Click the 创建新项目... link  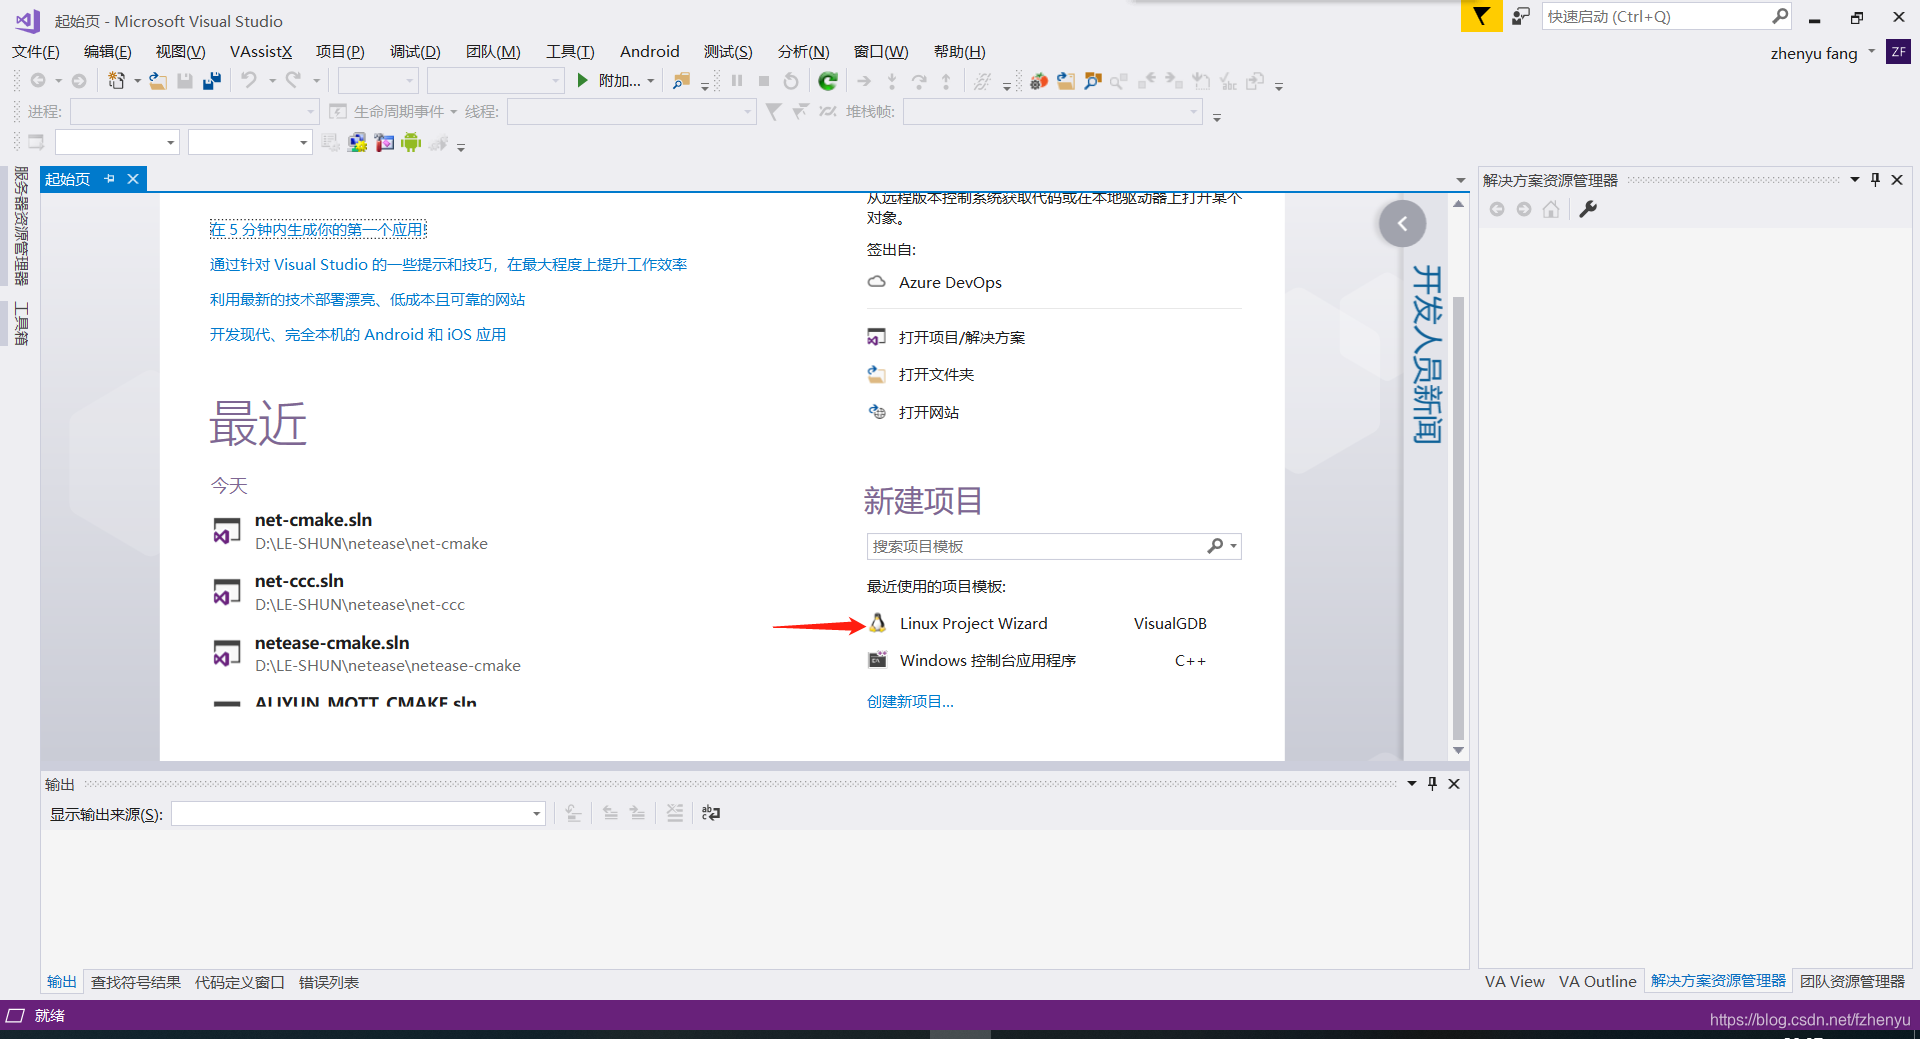tap(910, 702)
